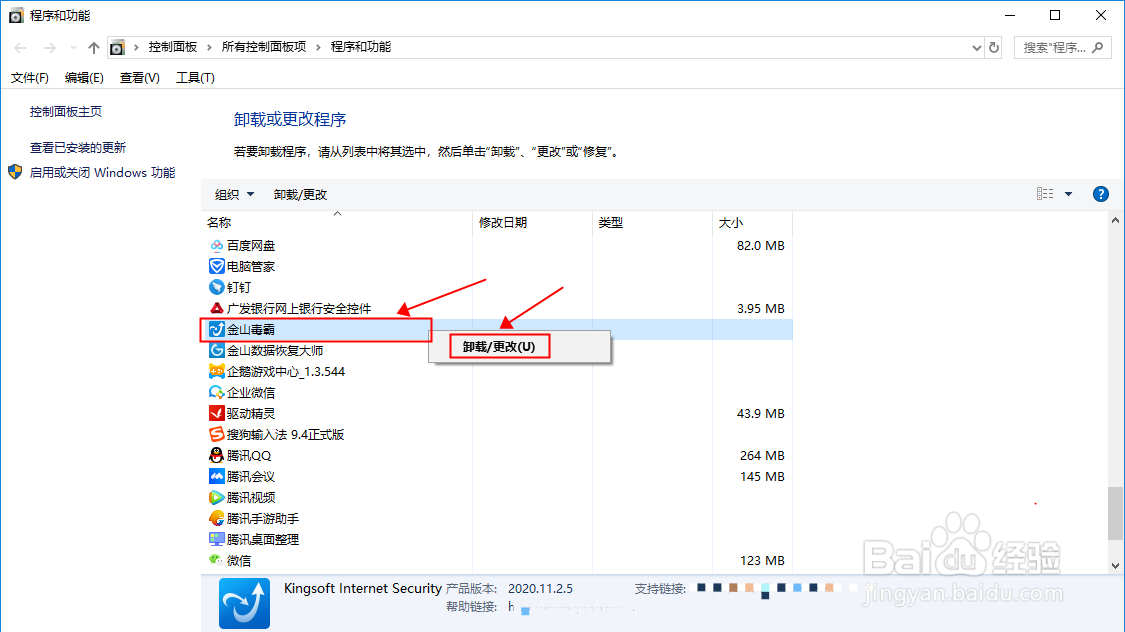Click the 电脑管家 shield icon
The height and width of the screenshot is (632, 1125).
click(217, 266)
